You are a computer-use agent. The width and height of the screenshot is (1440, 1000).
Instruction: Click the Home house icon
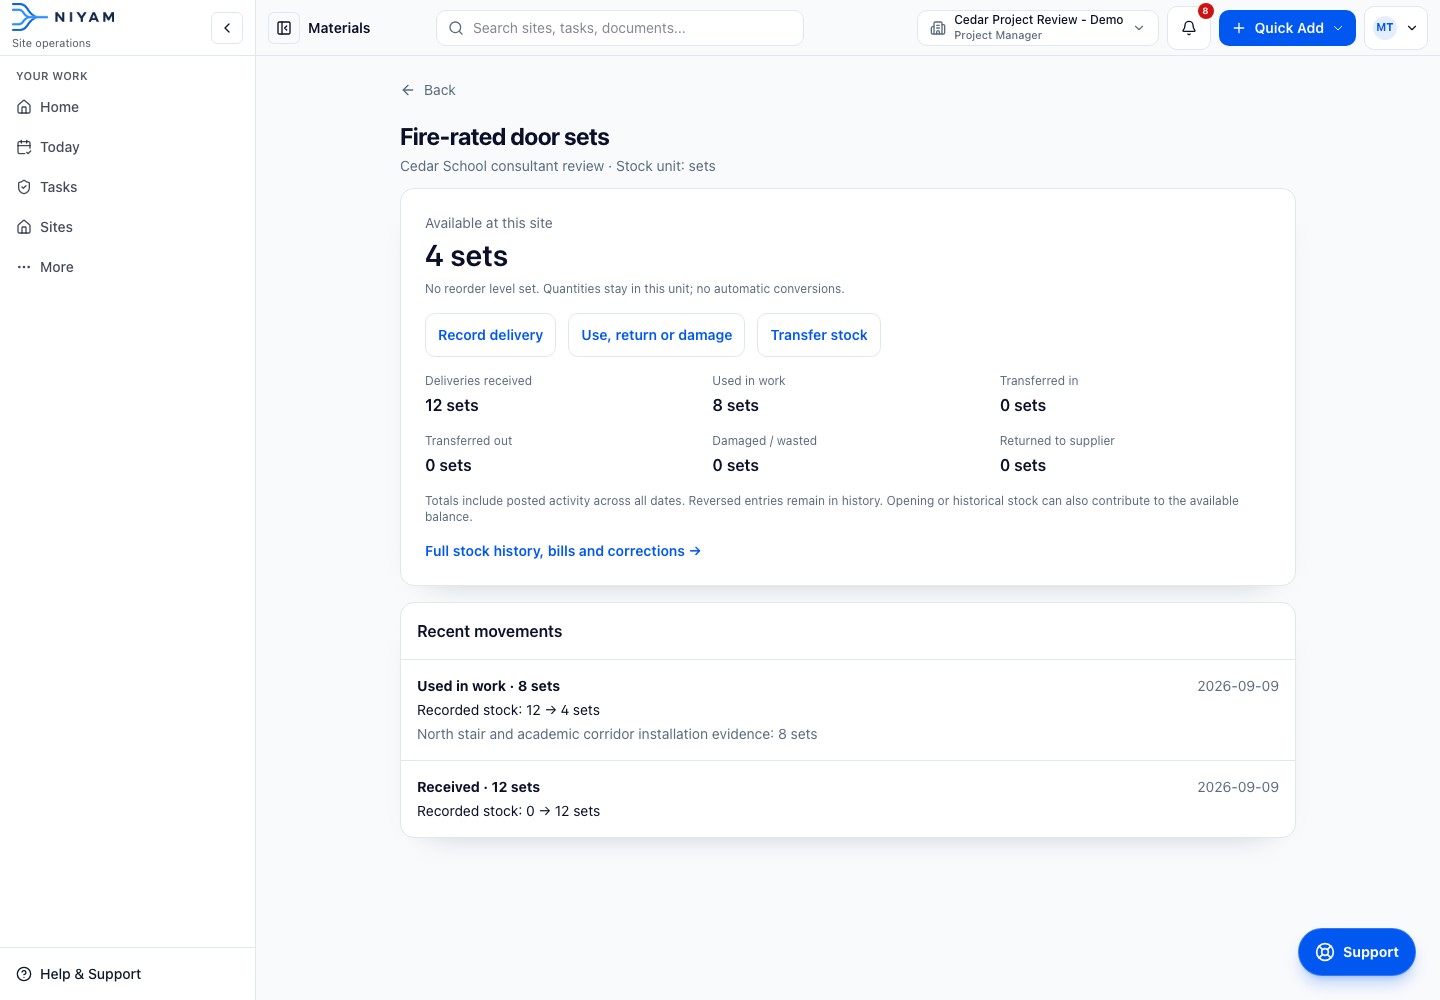24,107
